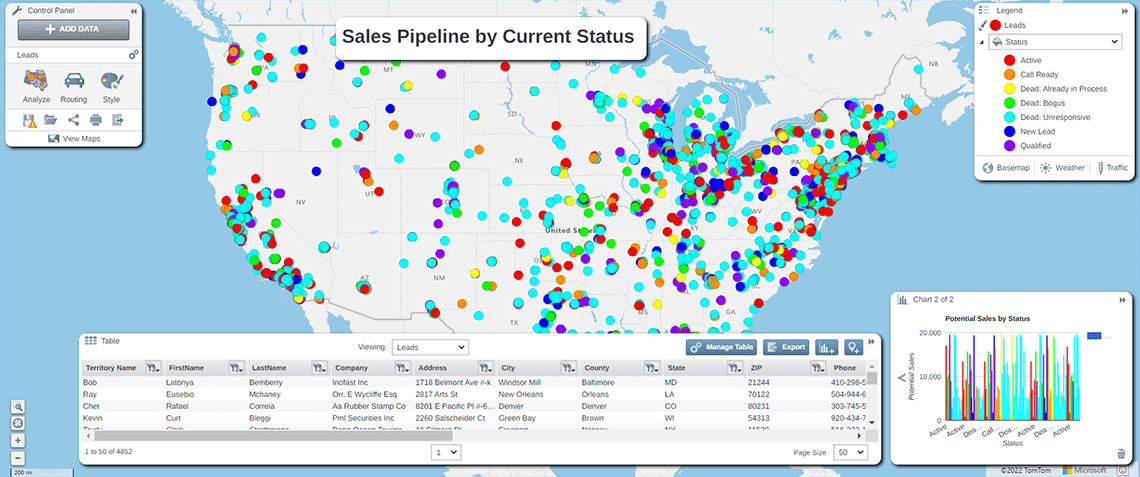
Task: Zoom out the map with minus
Action: pyautogui.click(x=18, y=459)
